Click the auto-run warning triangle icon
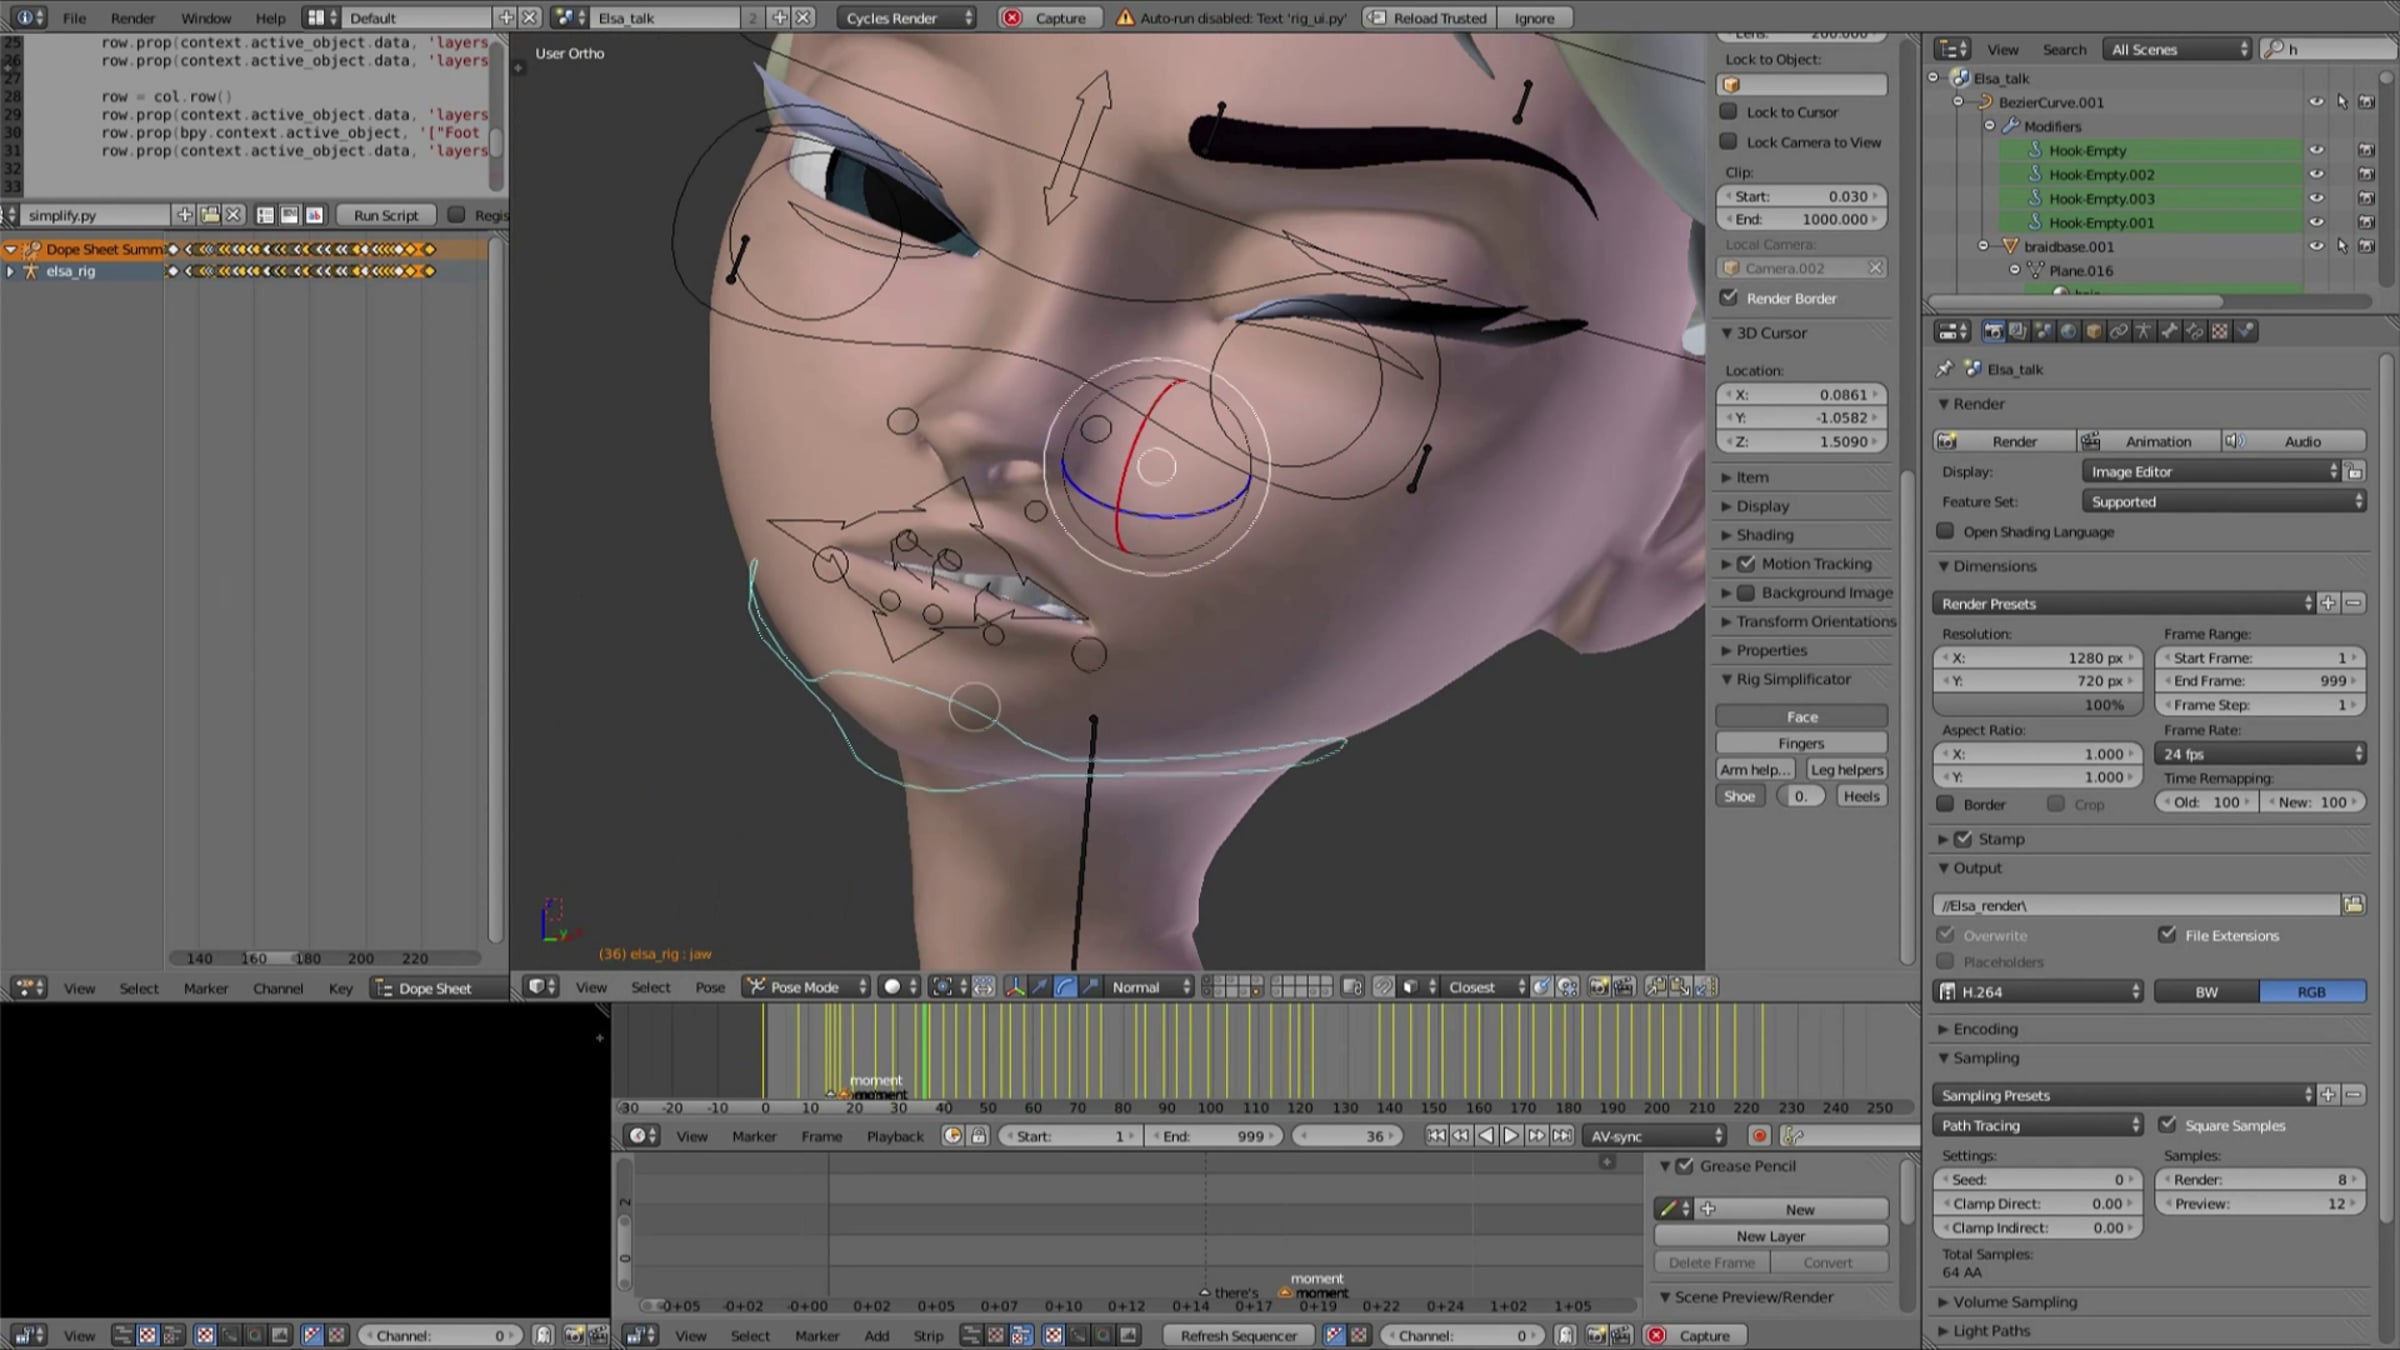 coord(1125,18)
